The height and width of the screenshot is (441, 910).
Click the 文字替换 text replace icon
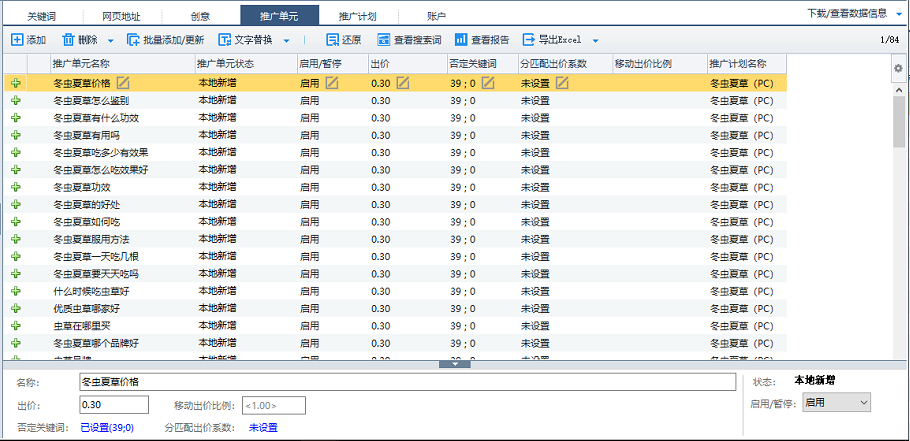pos(225,40)
